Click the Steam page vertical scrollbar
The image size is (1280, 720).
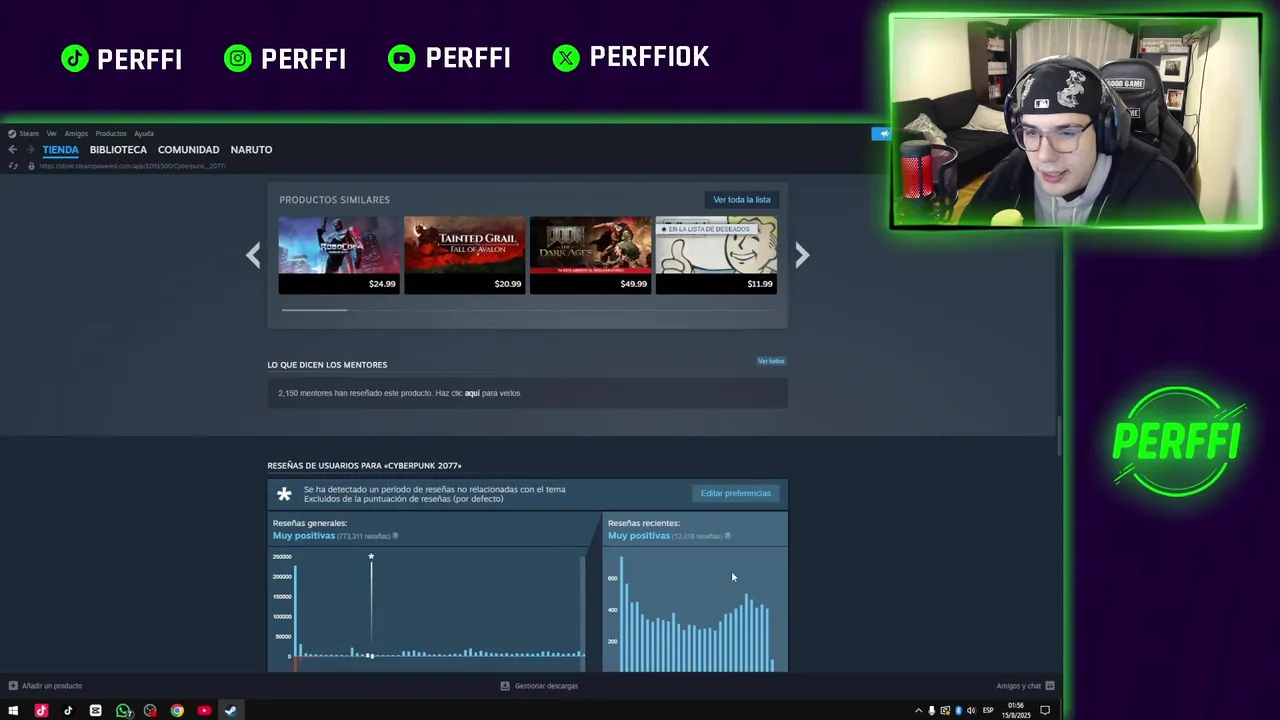tap(1059, 435)
